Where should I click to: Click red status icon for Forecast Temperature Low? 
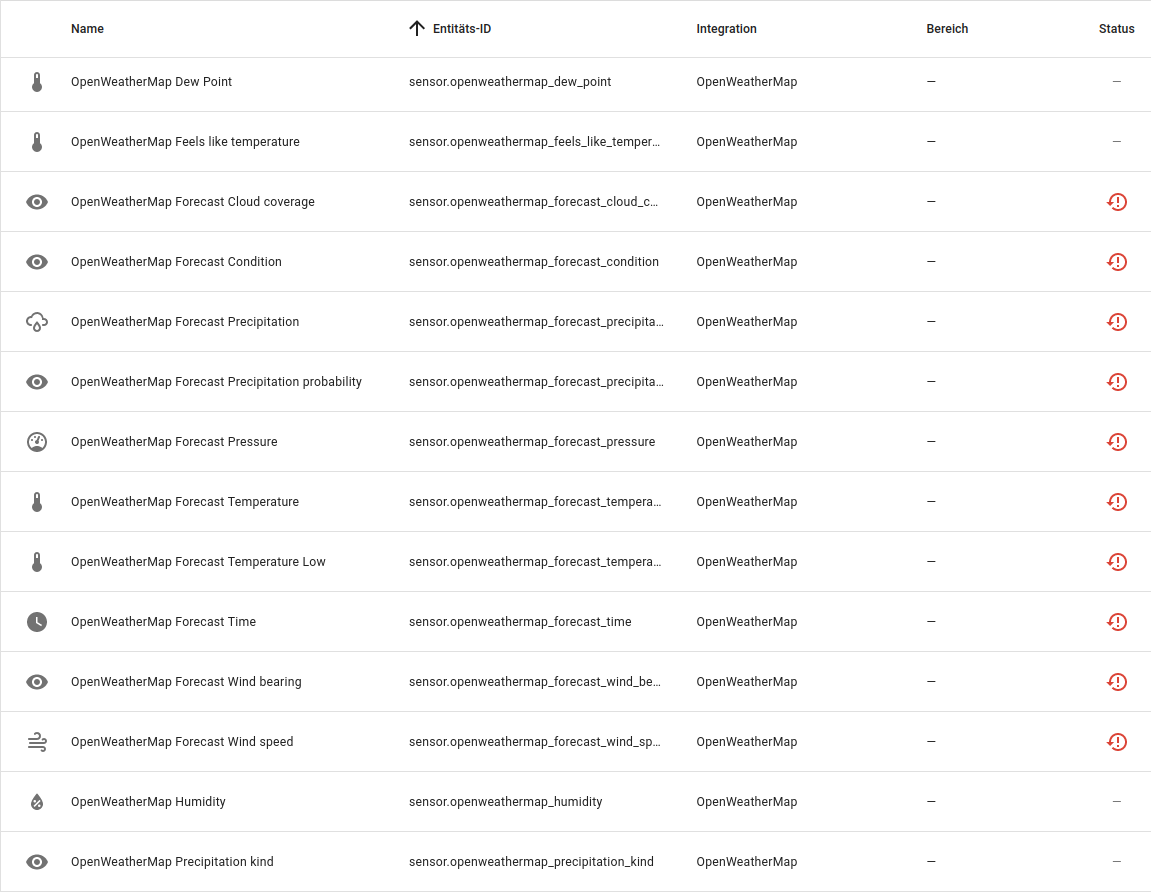coord(1116,562)
